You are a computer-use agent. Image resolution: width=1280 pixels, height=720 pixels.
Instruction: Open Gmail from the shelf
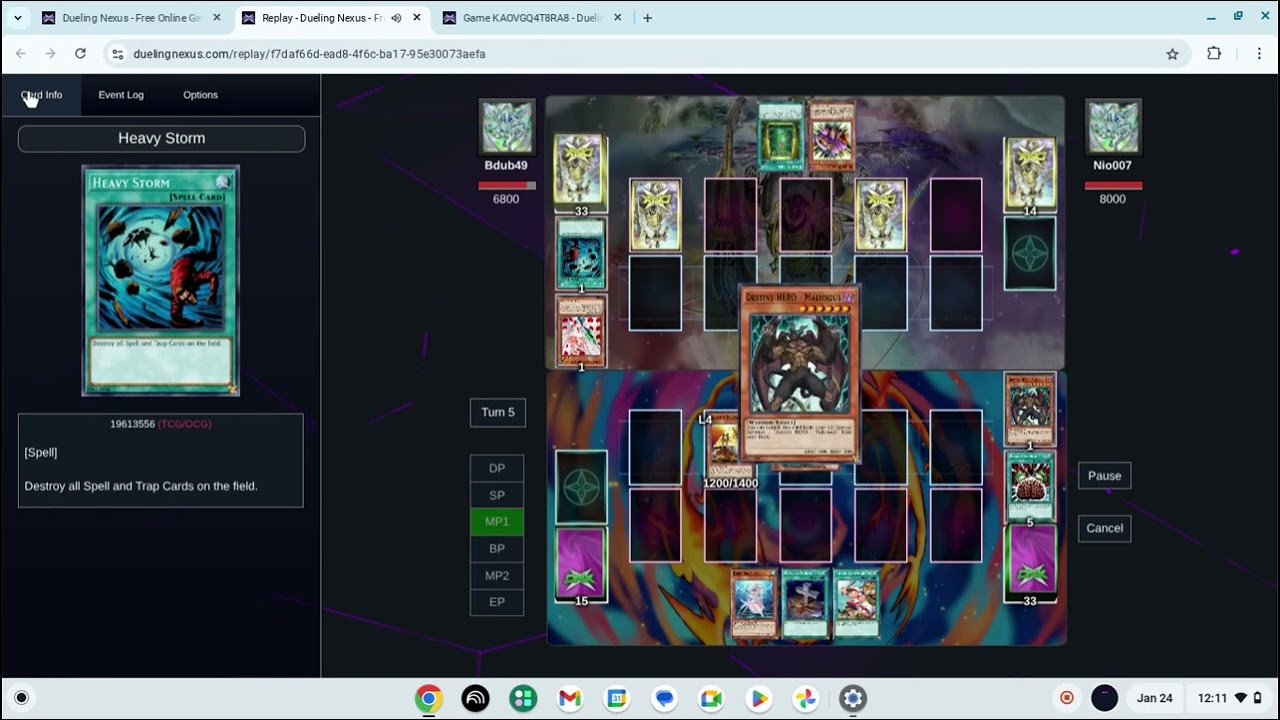570,698
